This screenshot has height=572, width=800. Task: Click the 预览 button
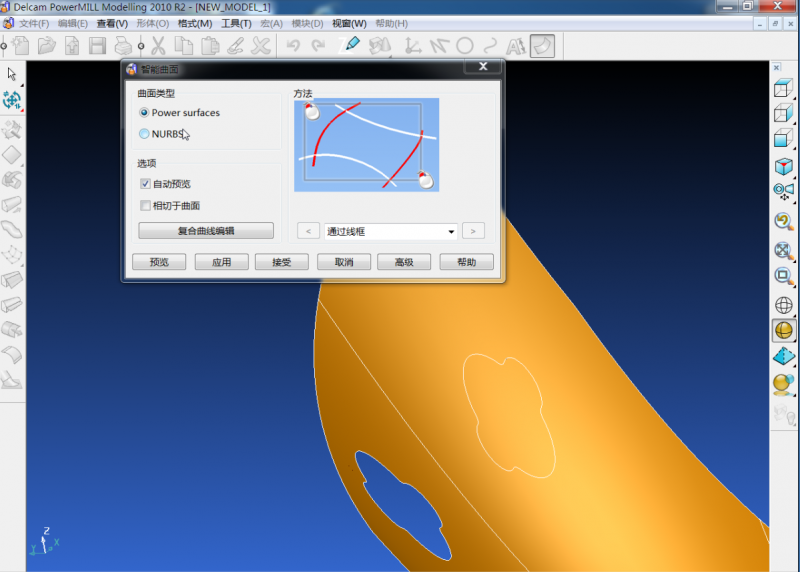pos(159,262)
